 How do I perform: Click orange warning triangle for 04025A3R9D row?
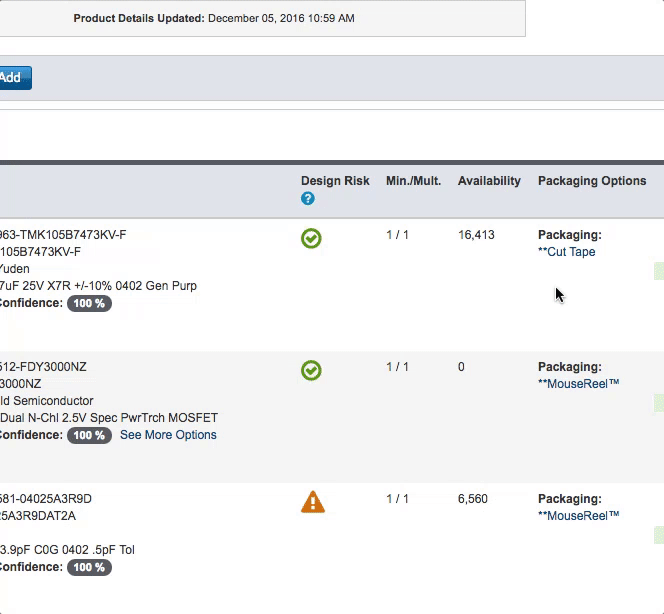(x=312, y=502)
